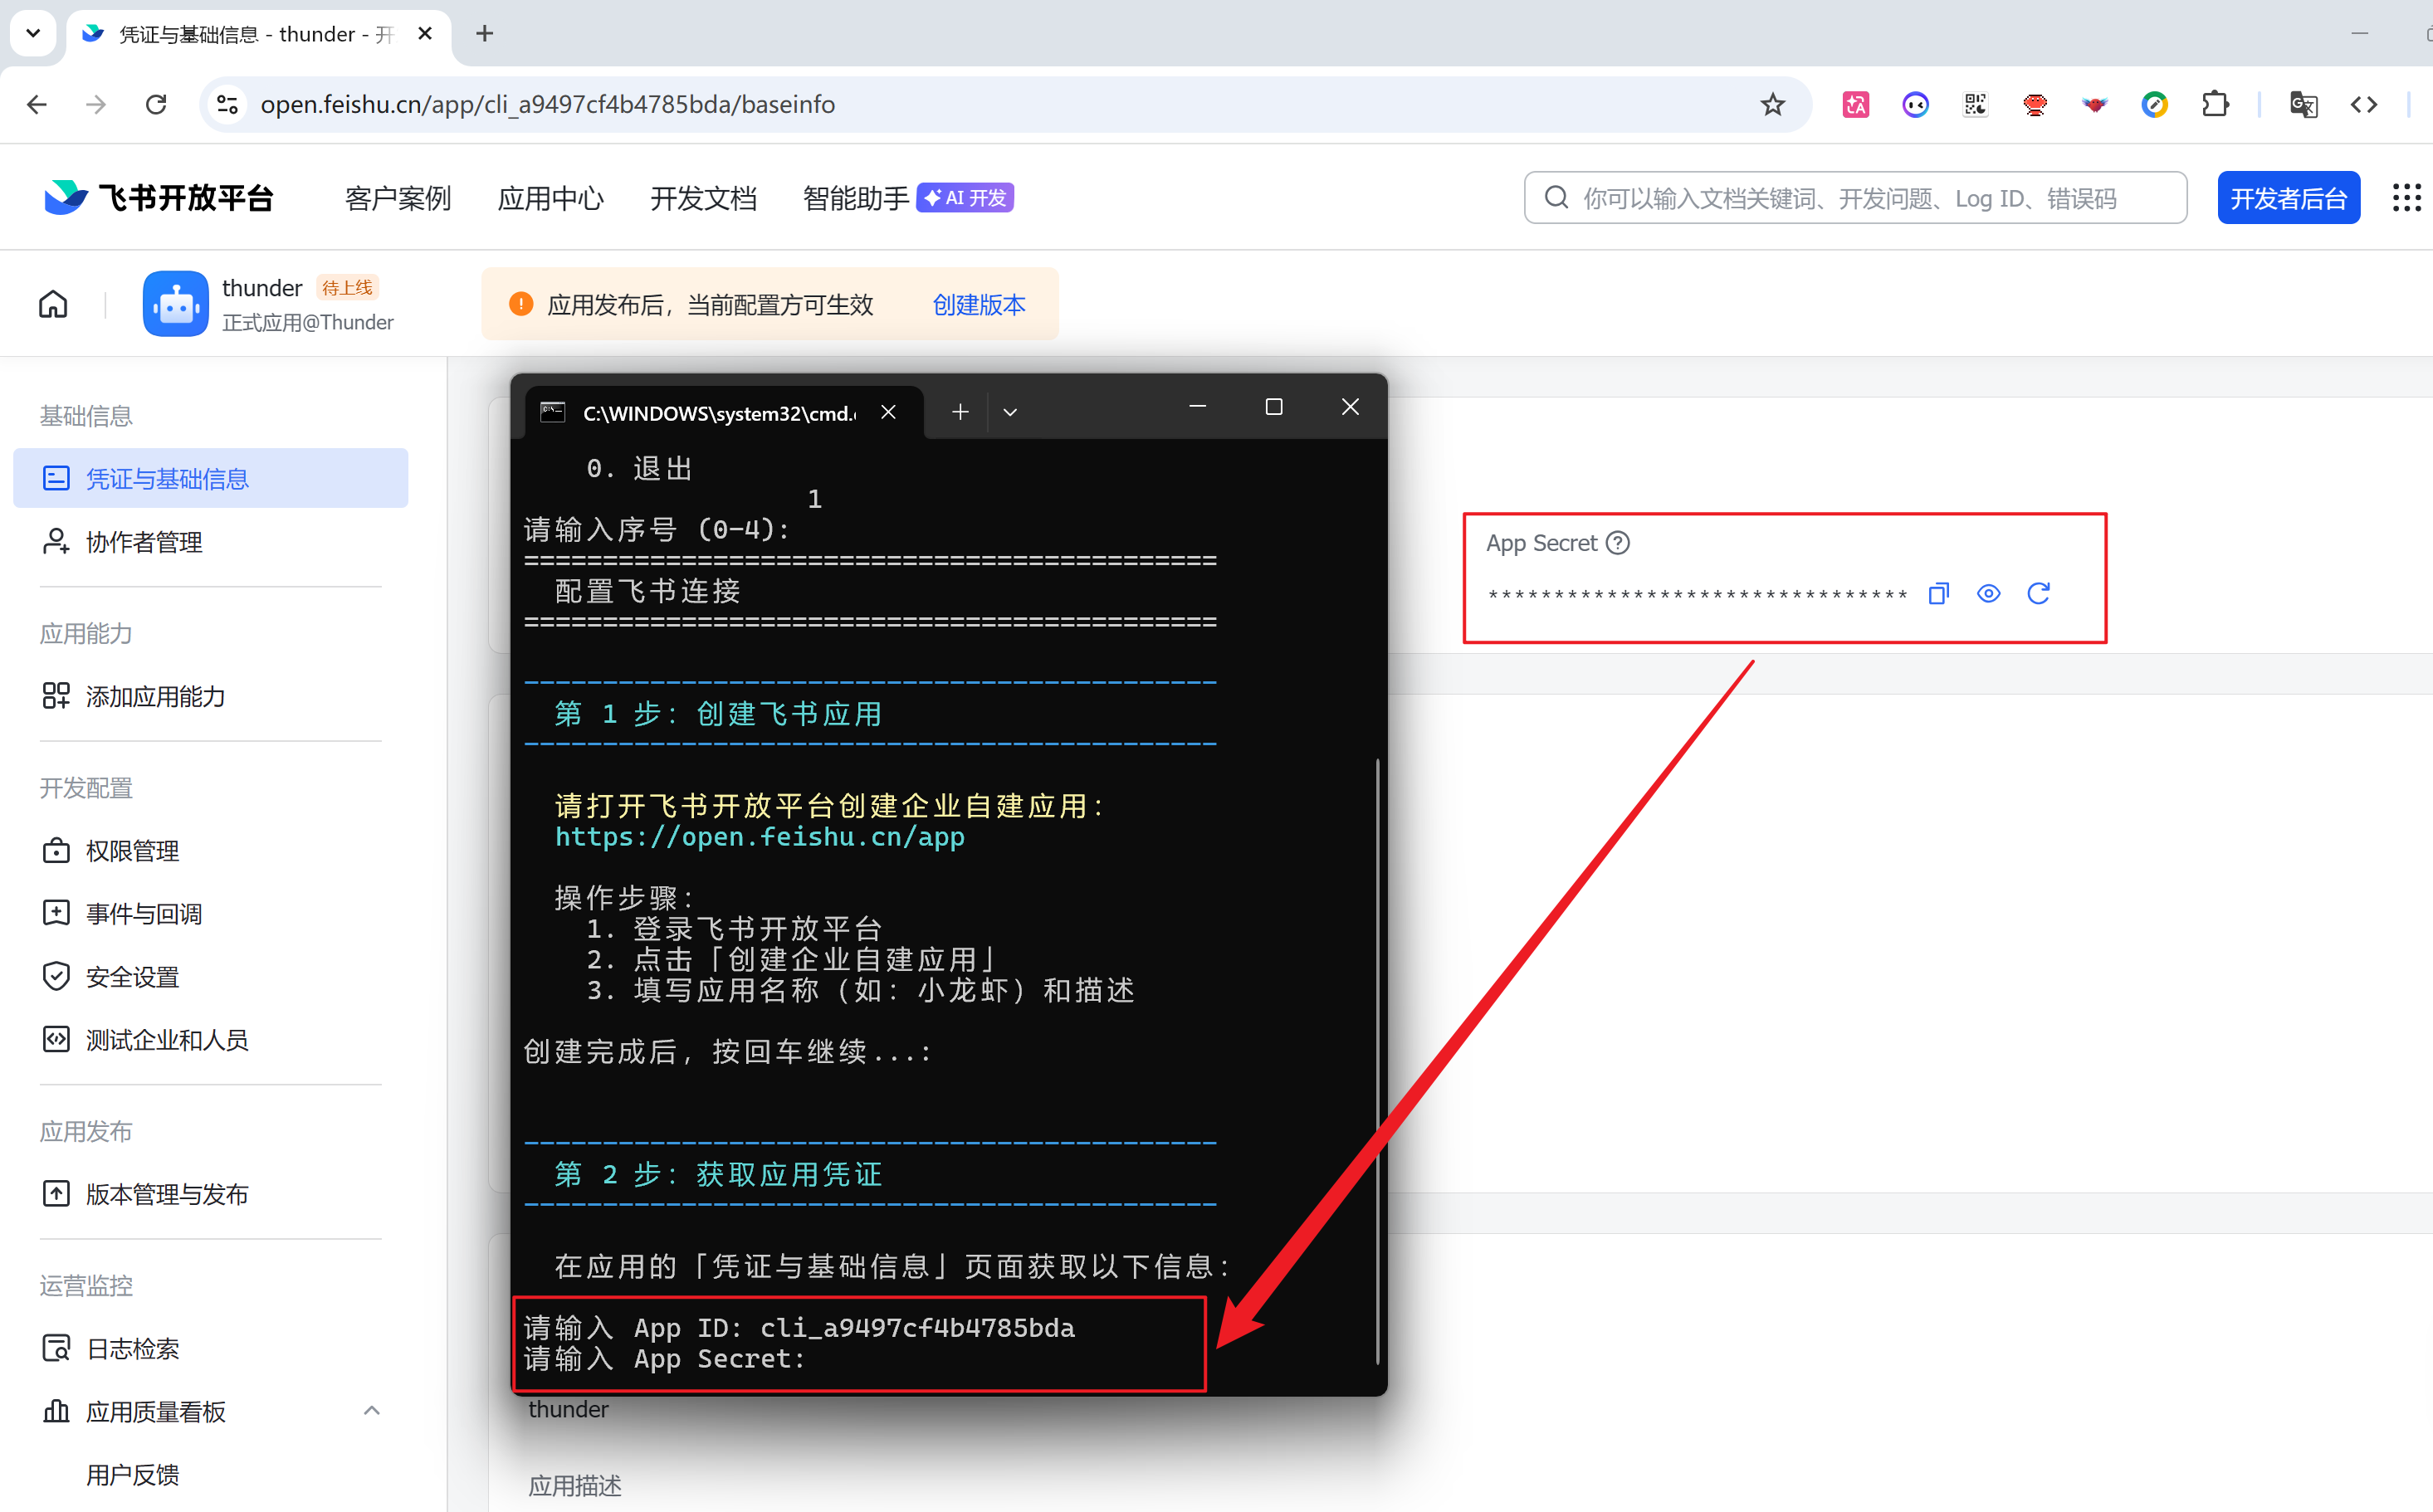This screenshot has width=2433, height=1512.
Task: Open Chrome tab search dropdown
Action: tap(33, 33)
